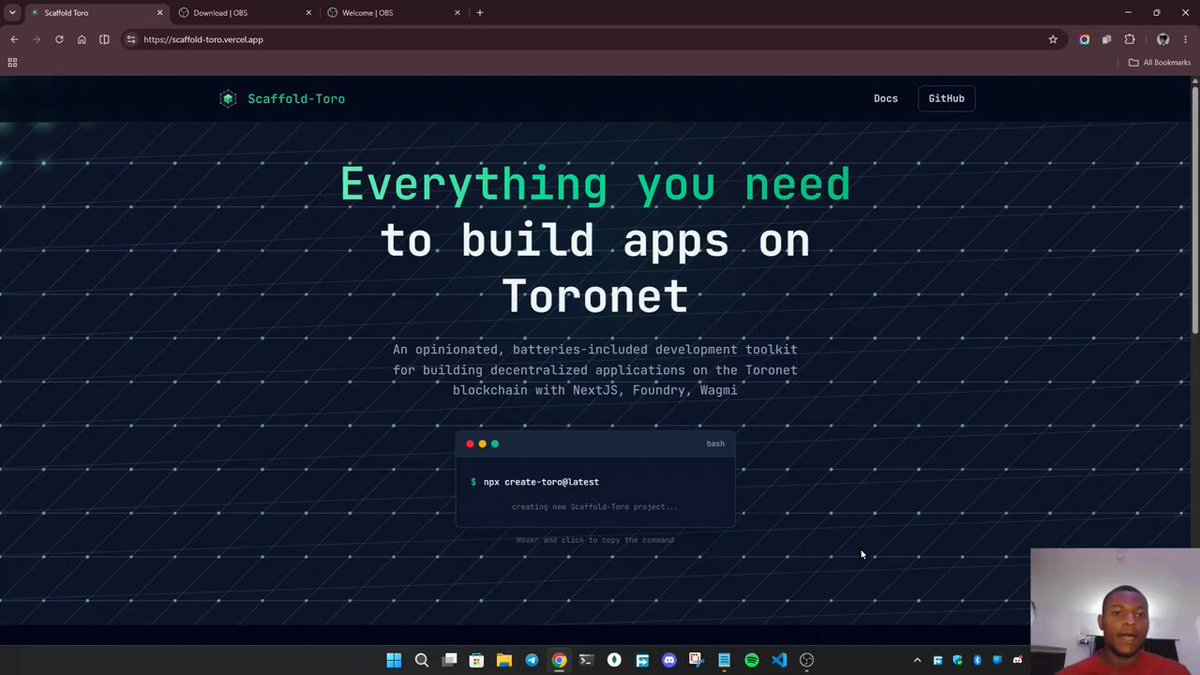Go to the browser home page
This screenshot has width=1200, height=675.
82,39
